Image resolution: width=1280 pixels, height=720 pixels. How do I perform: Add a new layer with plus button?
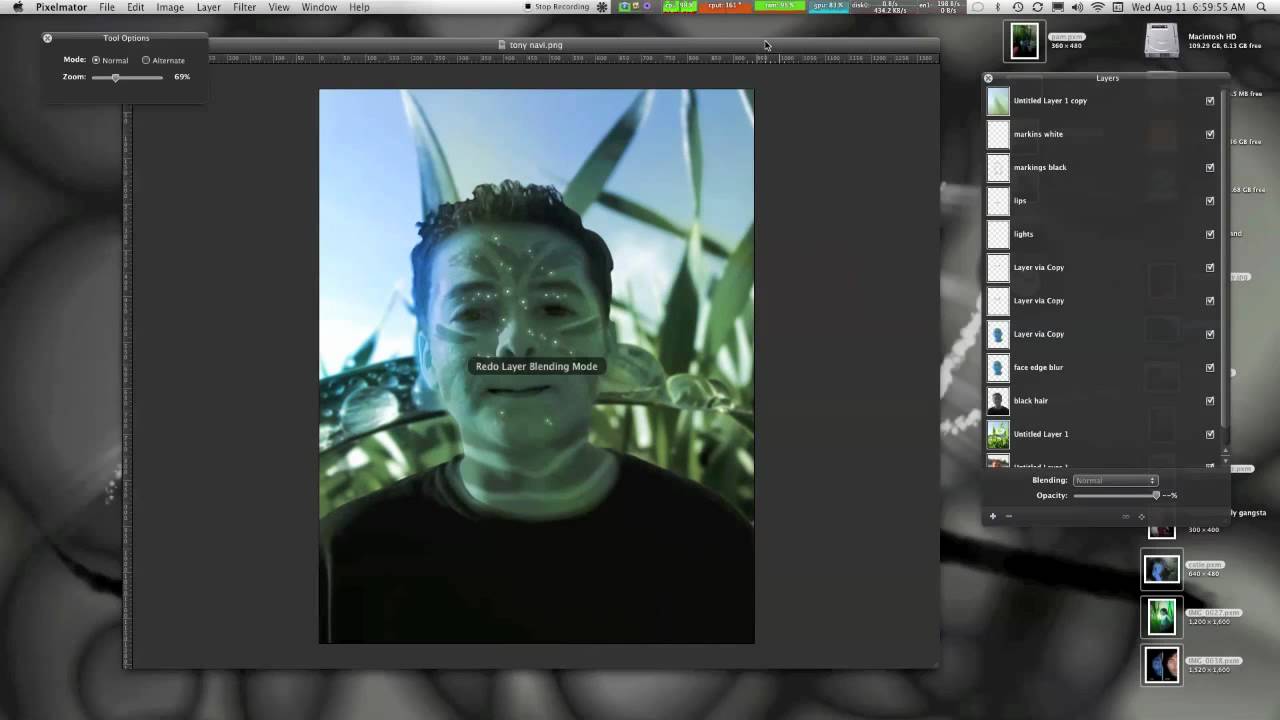[993, 516]
